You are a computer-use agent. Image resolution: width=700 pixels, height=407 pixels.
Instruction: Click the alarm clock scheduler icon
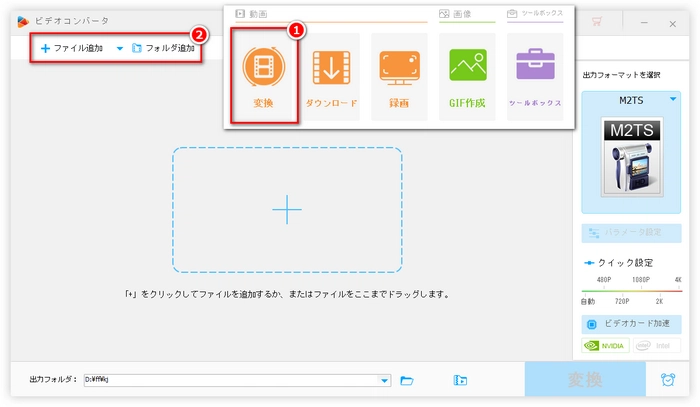pos(667,380)
